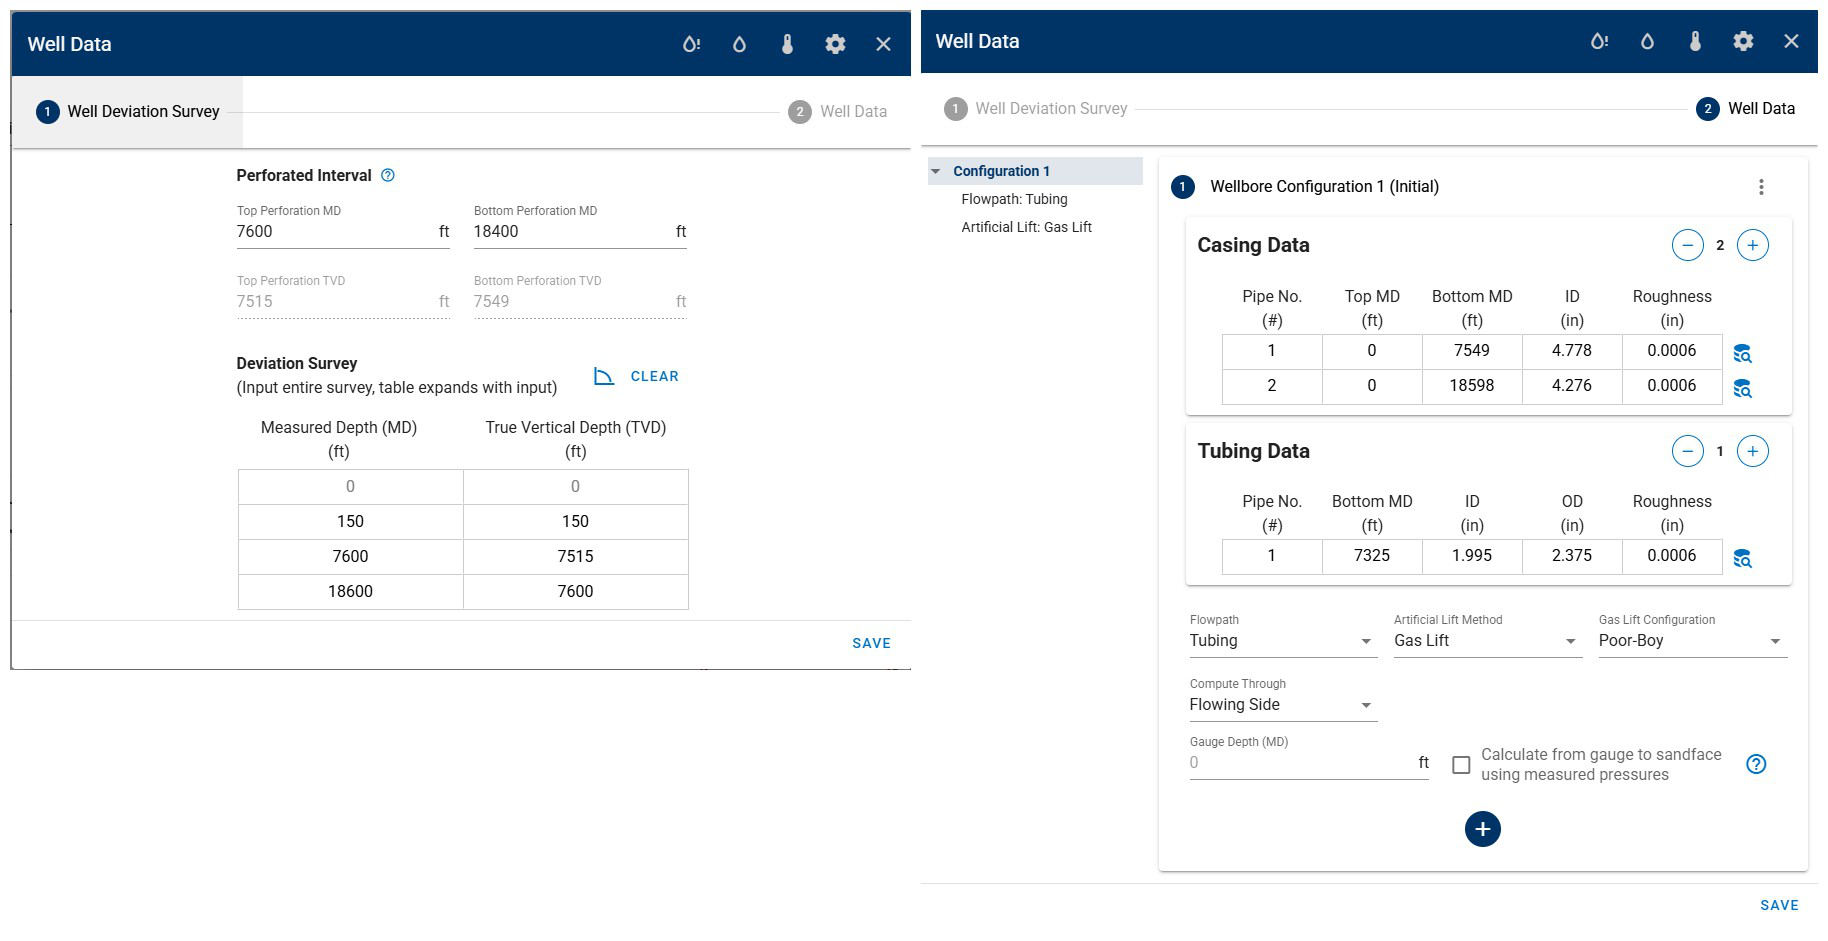Open the Artificial Lift Method dropdown
This screenshot has height=941, width=1828.
pyautogui.click(x=1487, y=641)
